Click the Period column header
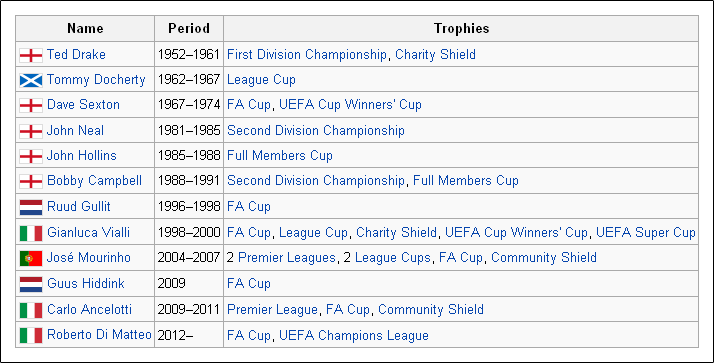The width and height of the screenshot is (714, 363). tap(189, 28)
